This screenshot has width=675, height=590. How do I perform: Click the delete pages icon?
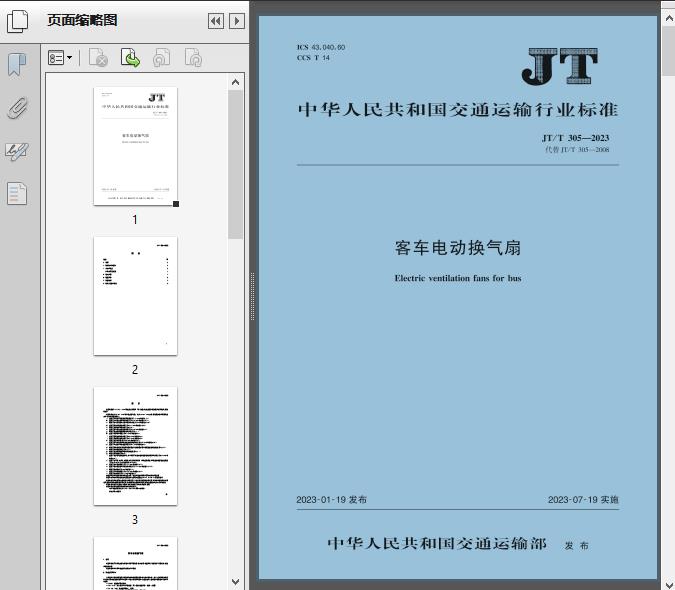(98, 58)
